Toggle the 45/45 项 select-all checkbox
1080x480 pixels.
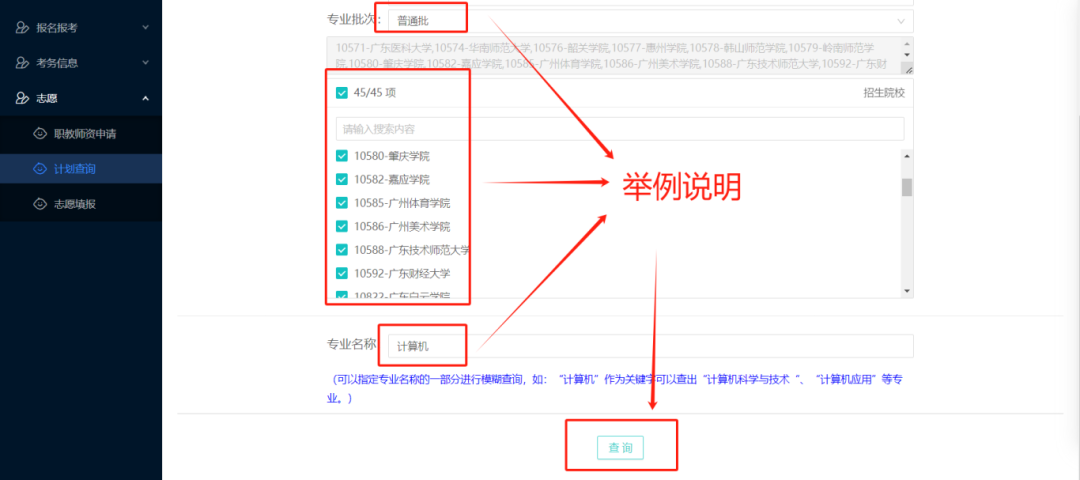point(342,93)
